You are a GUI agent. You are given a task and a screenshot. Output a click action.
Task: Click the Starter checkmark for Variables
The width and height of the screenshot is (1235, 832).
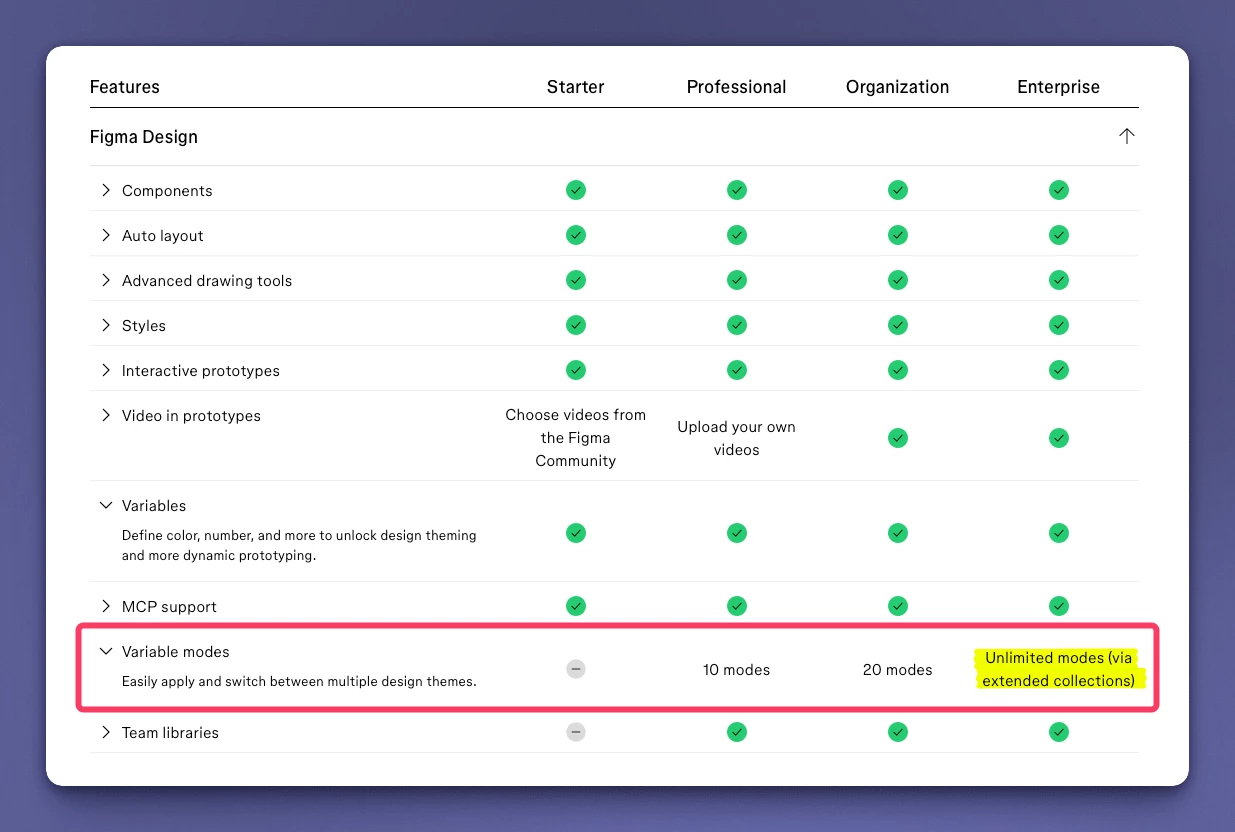point(576,533)
